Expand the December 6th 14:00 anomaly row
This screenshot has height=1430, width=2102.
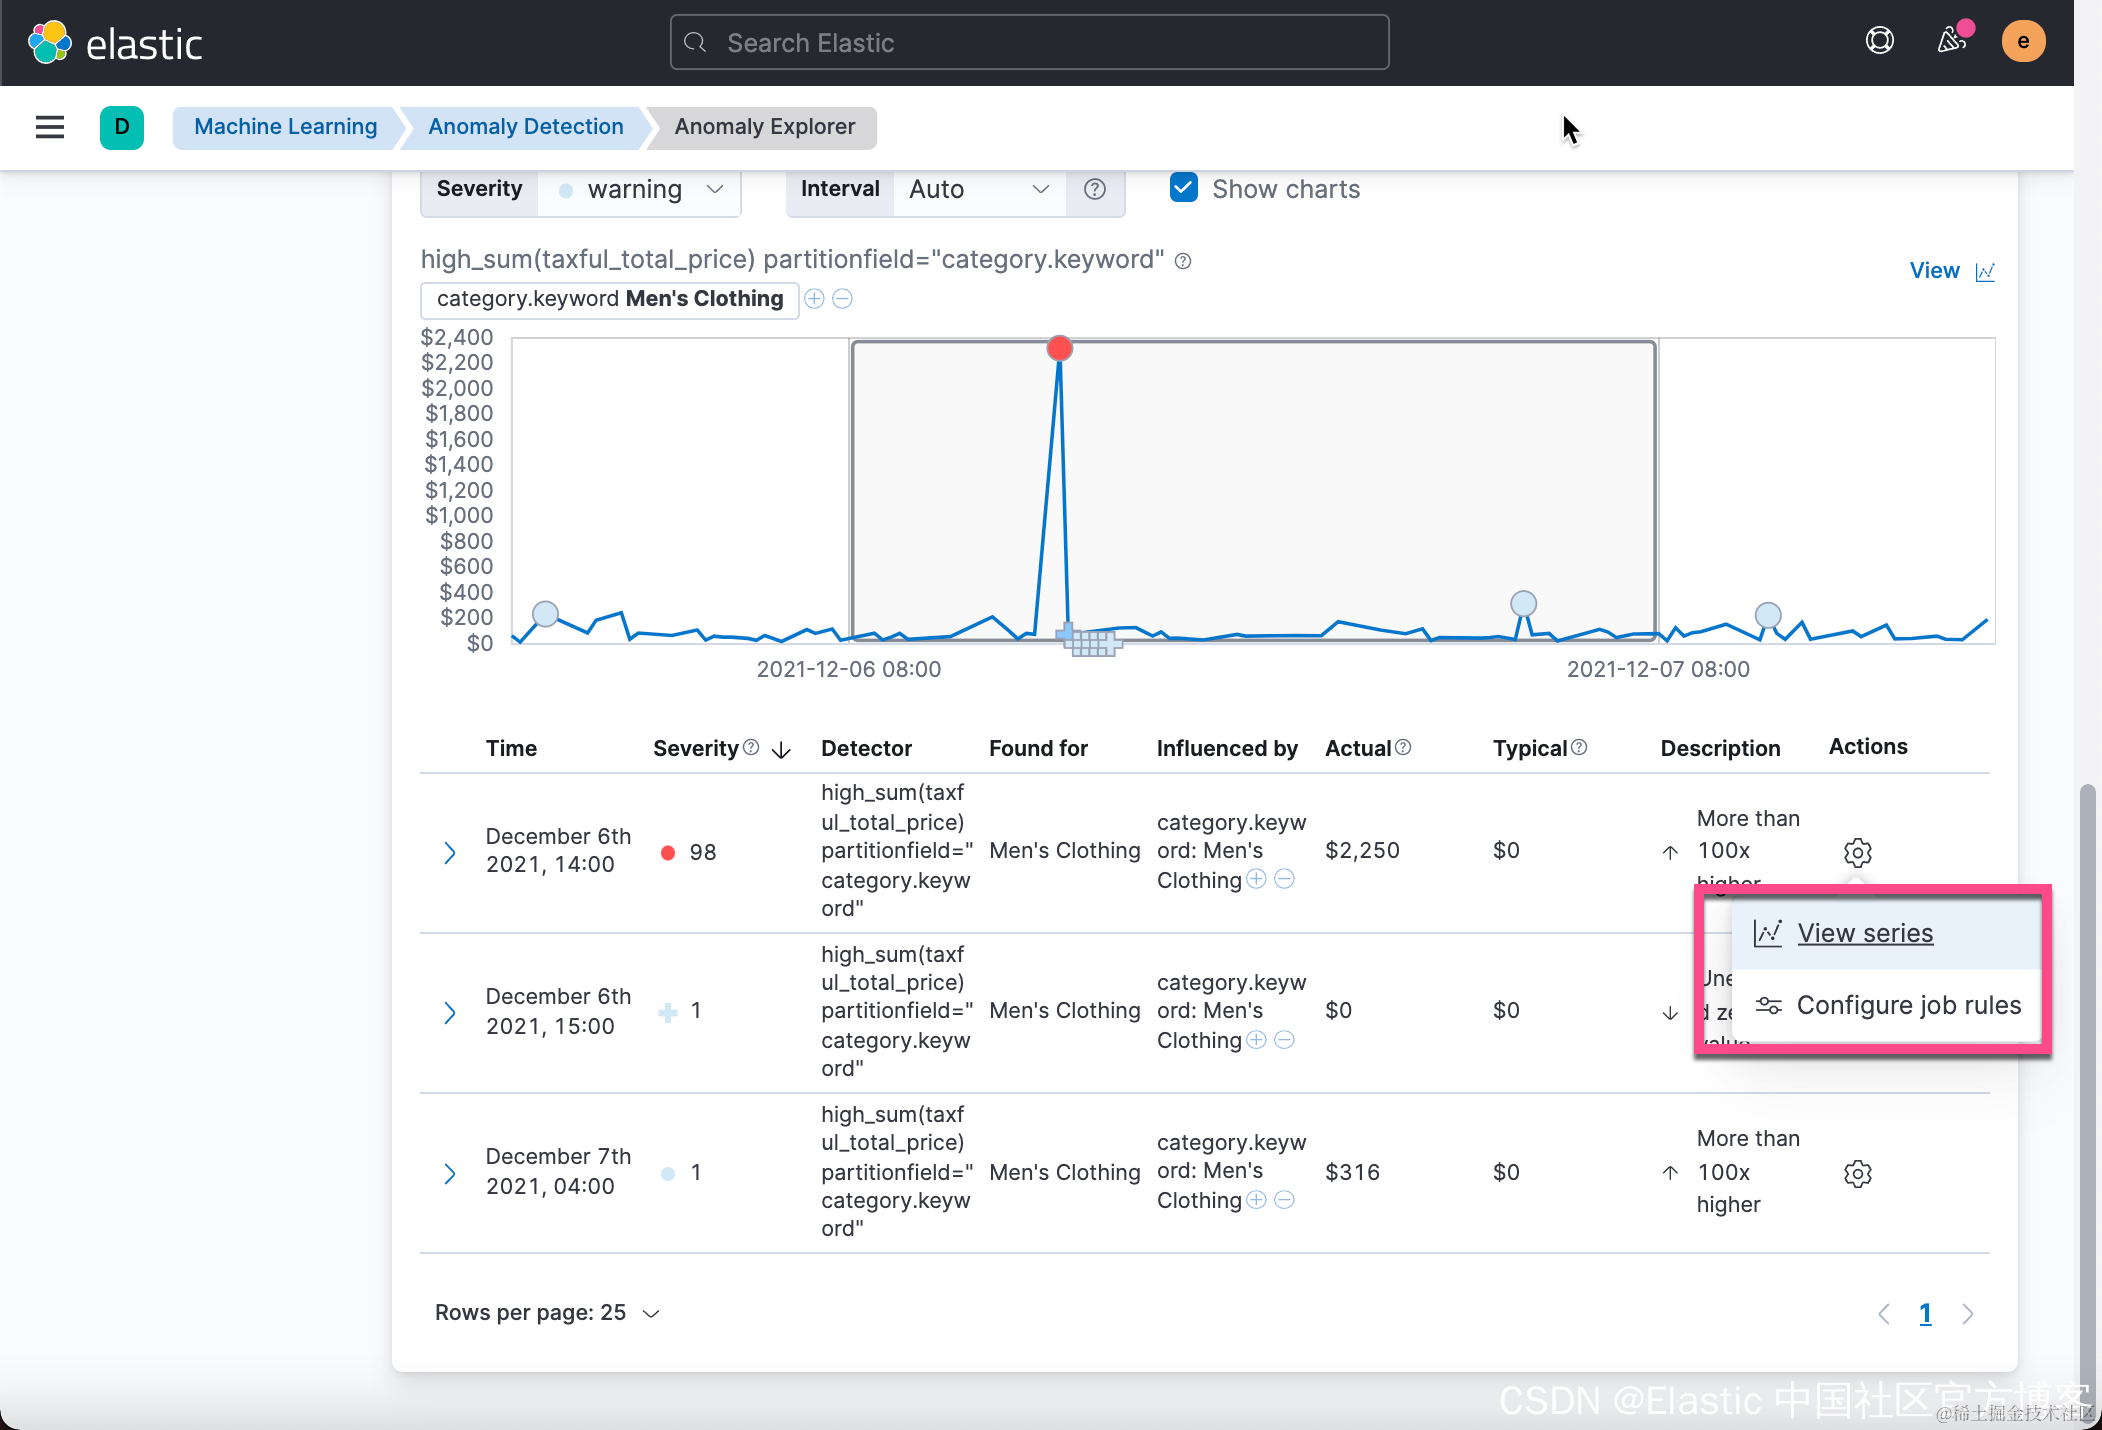(x=450, y=852)
